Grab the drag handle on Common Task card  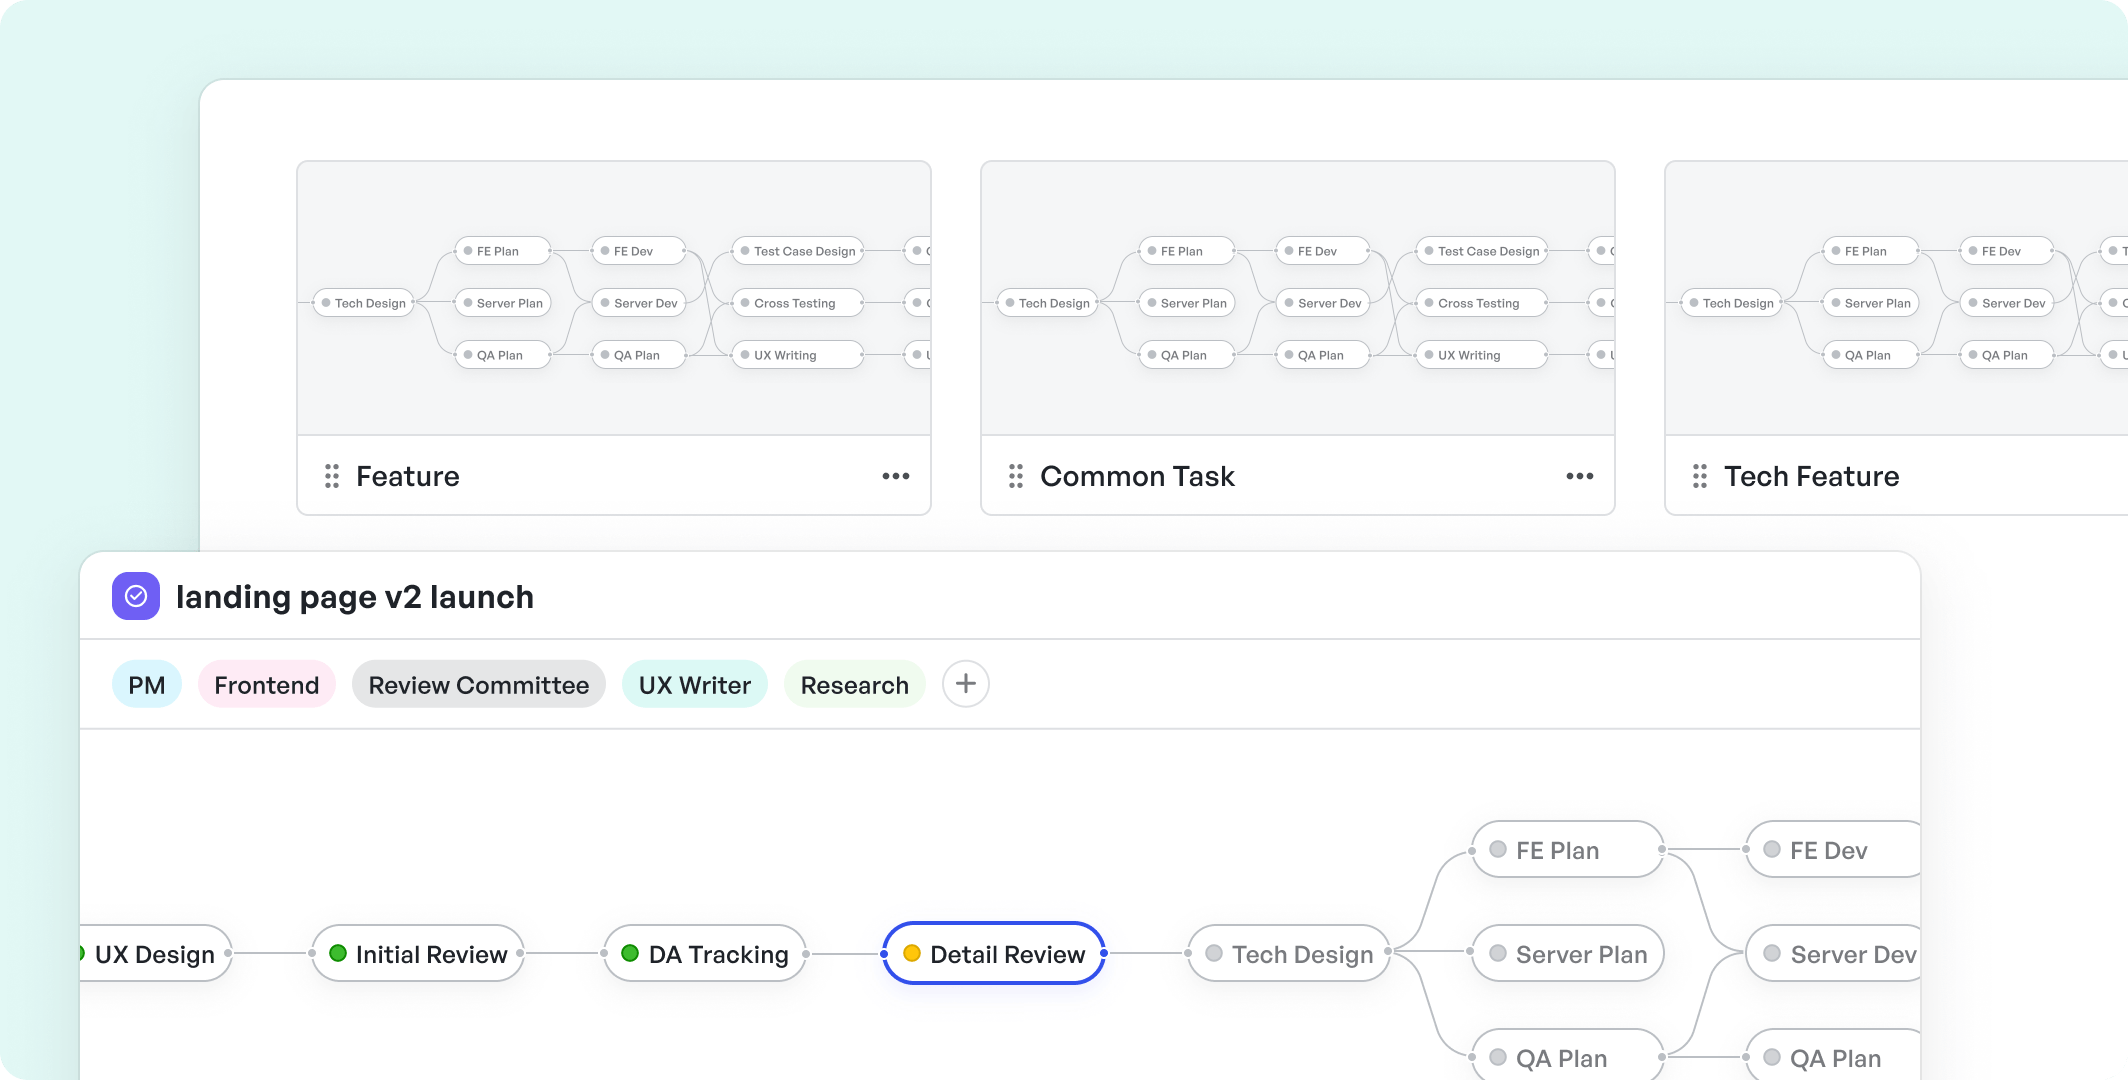click(1016, 476)
